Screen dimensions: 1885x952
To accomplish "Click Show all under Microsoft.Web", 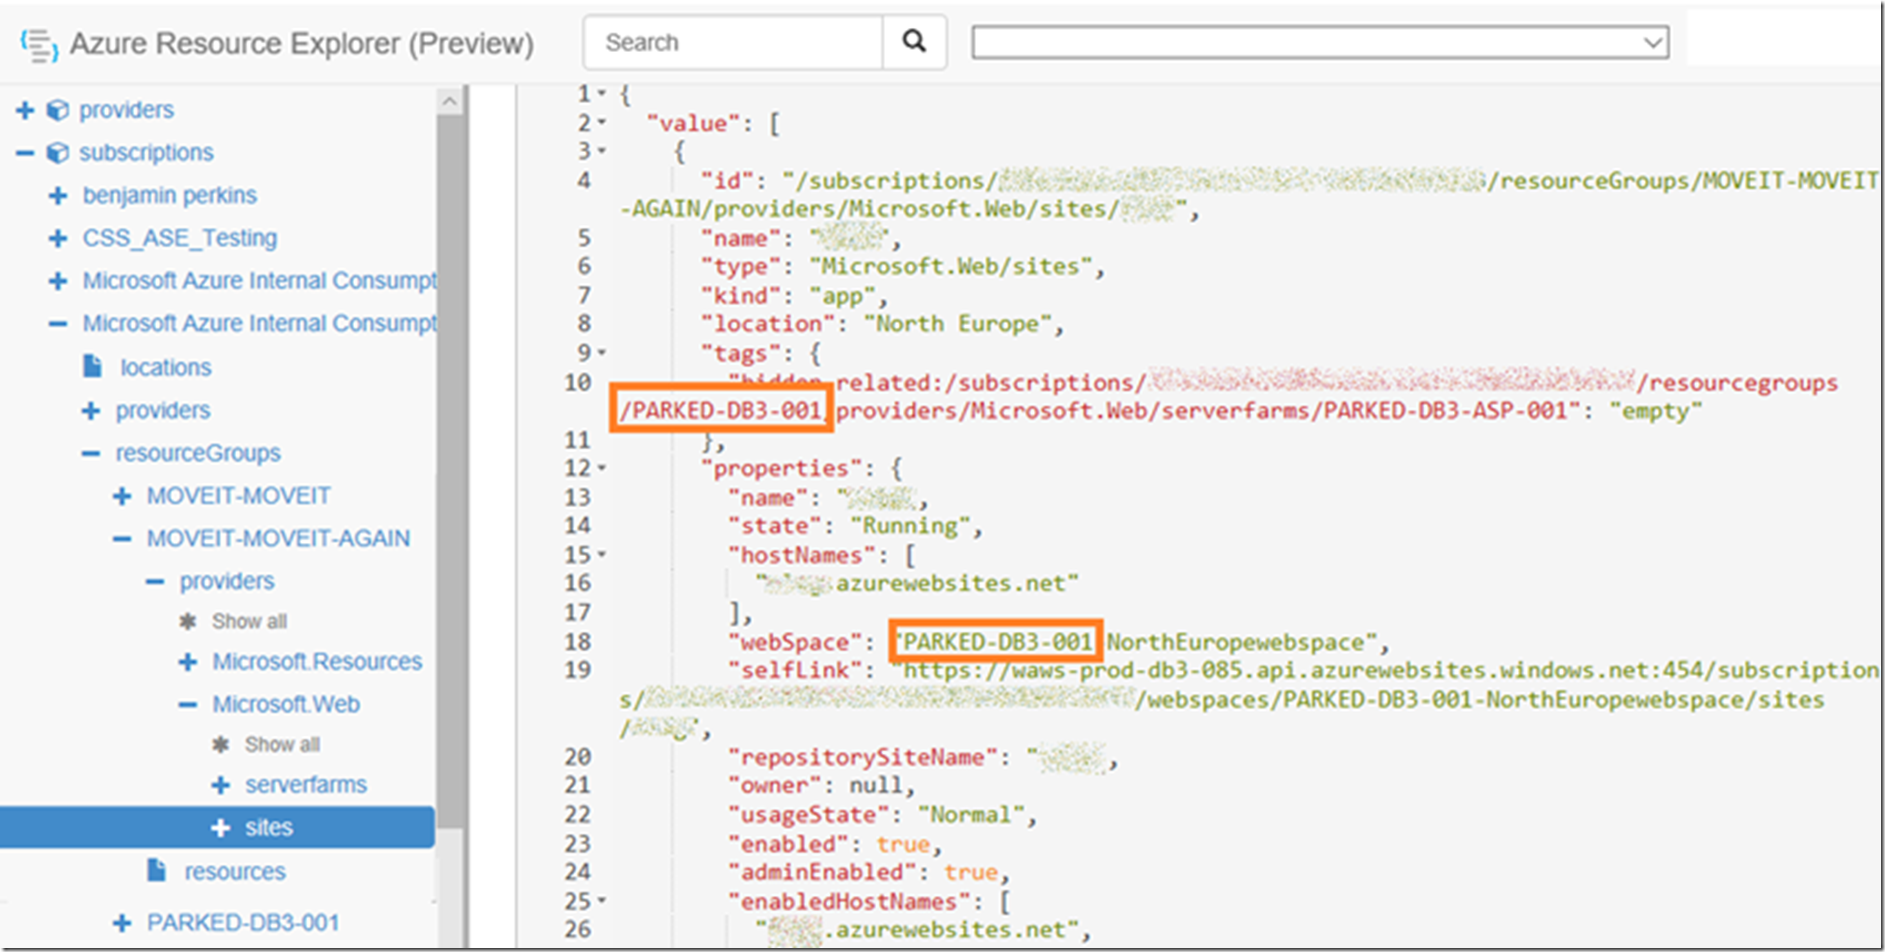I will 282,744.
